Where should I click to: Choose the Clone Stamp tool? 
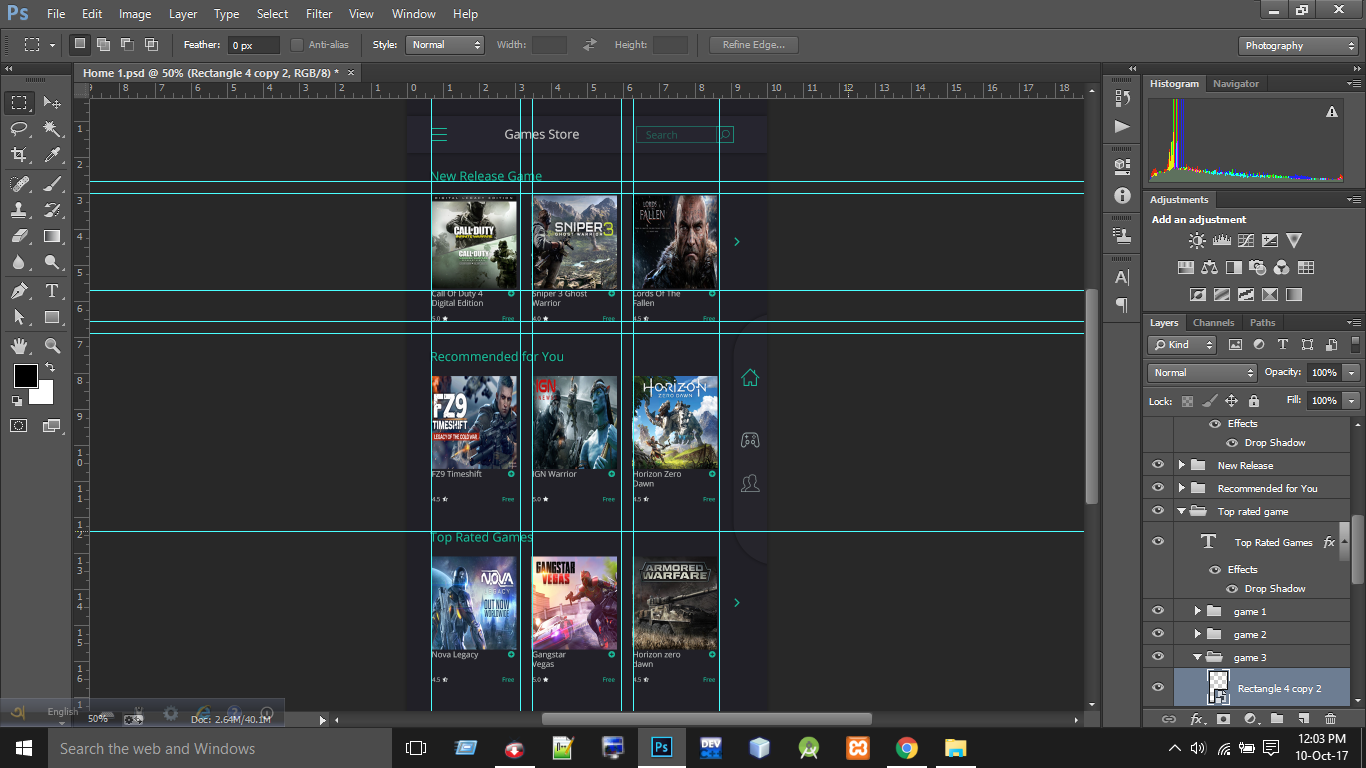pyautogui.click(x=19, y=210)
